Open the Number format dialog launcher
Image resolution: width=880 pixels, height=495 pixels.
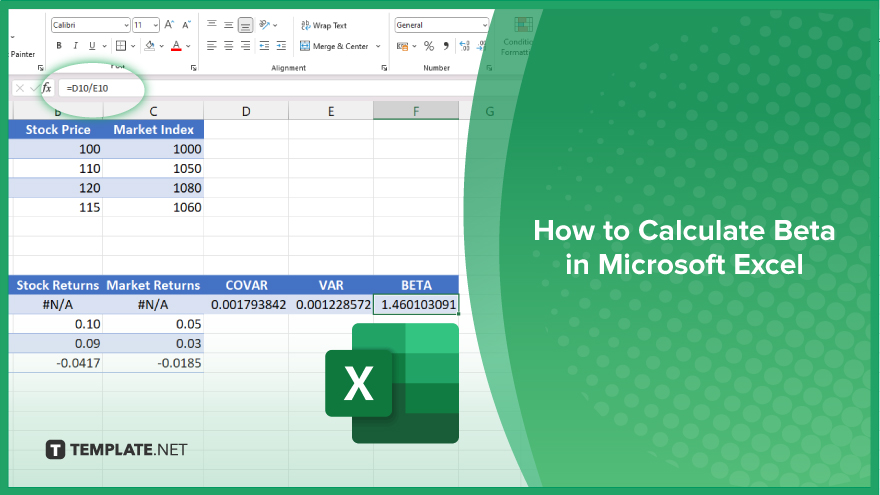point(489,68)
